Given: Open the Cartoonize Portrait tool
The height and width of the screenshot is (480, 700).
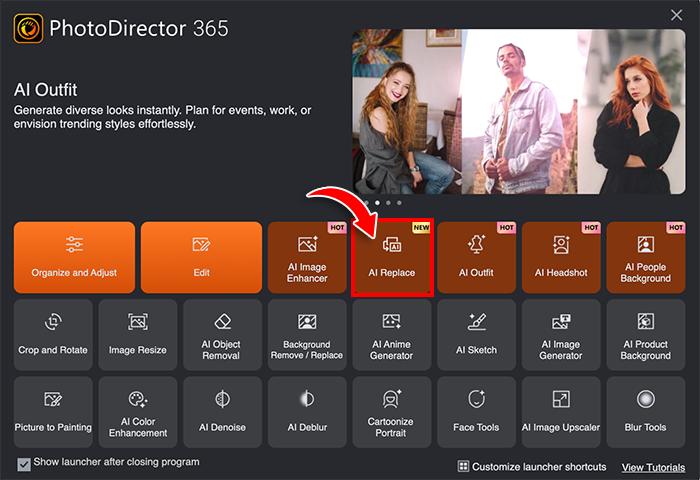Looking at the screenshot, I should (392, 412).
